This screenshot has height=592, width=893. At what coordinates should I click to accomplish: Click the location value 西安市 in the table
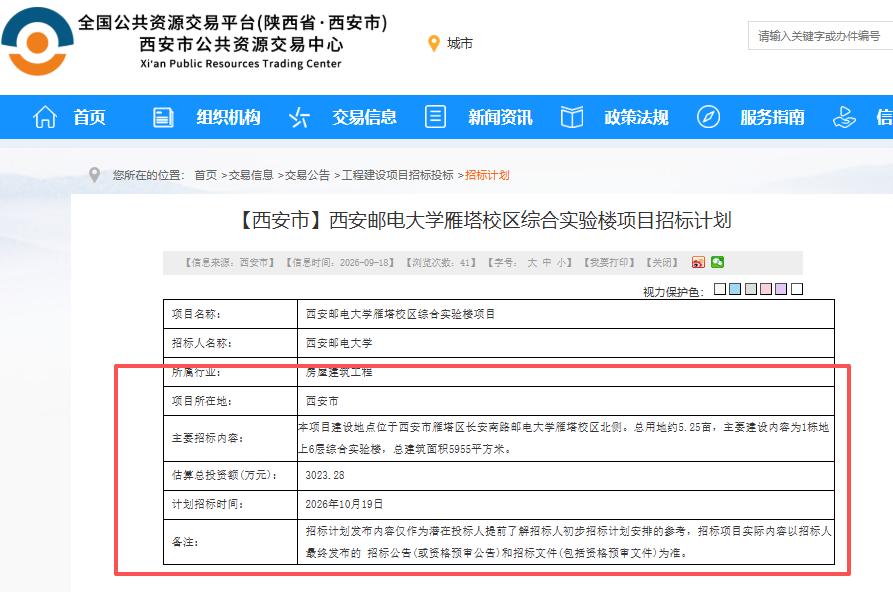[322, 401]
